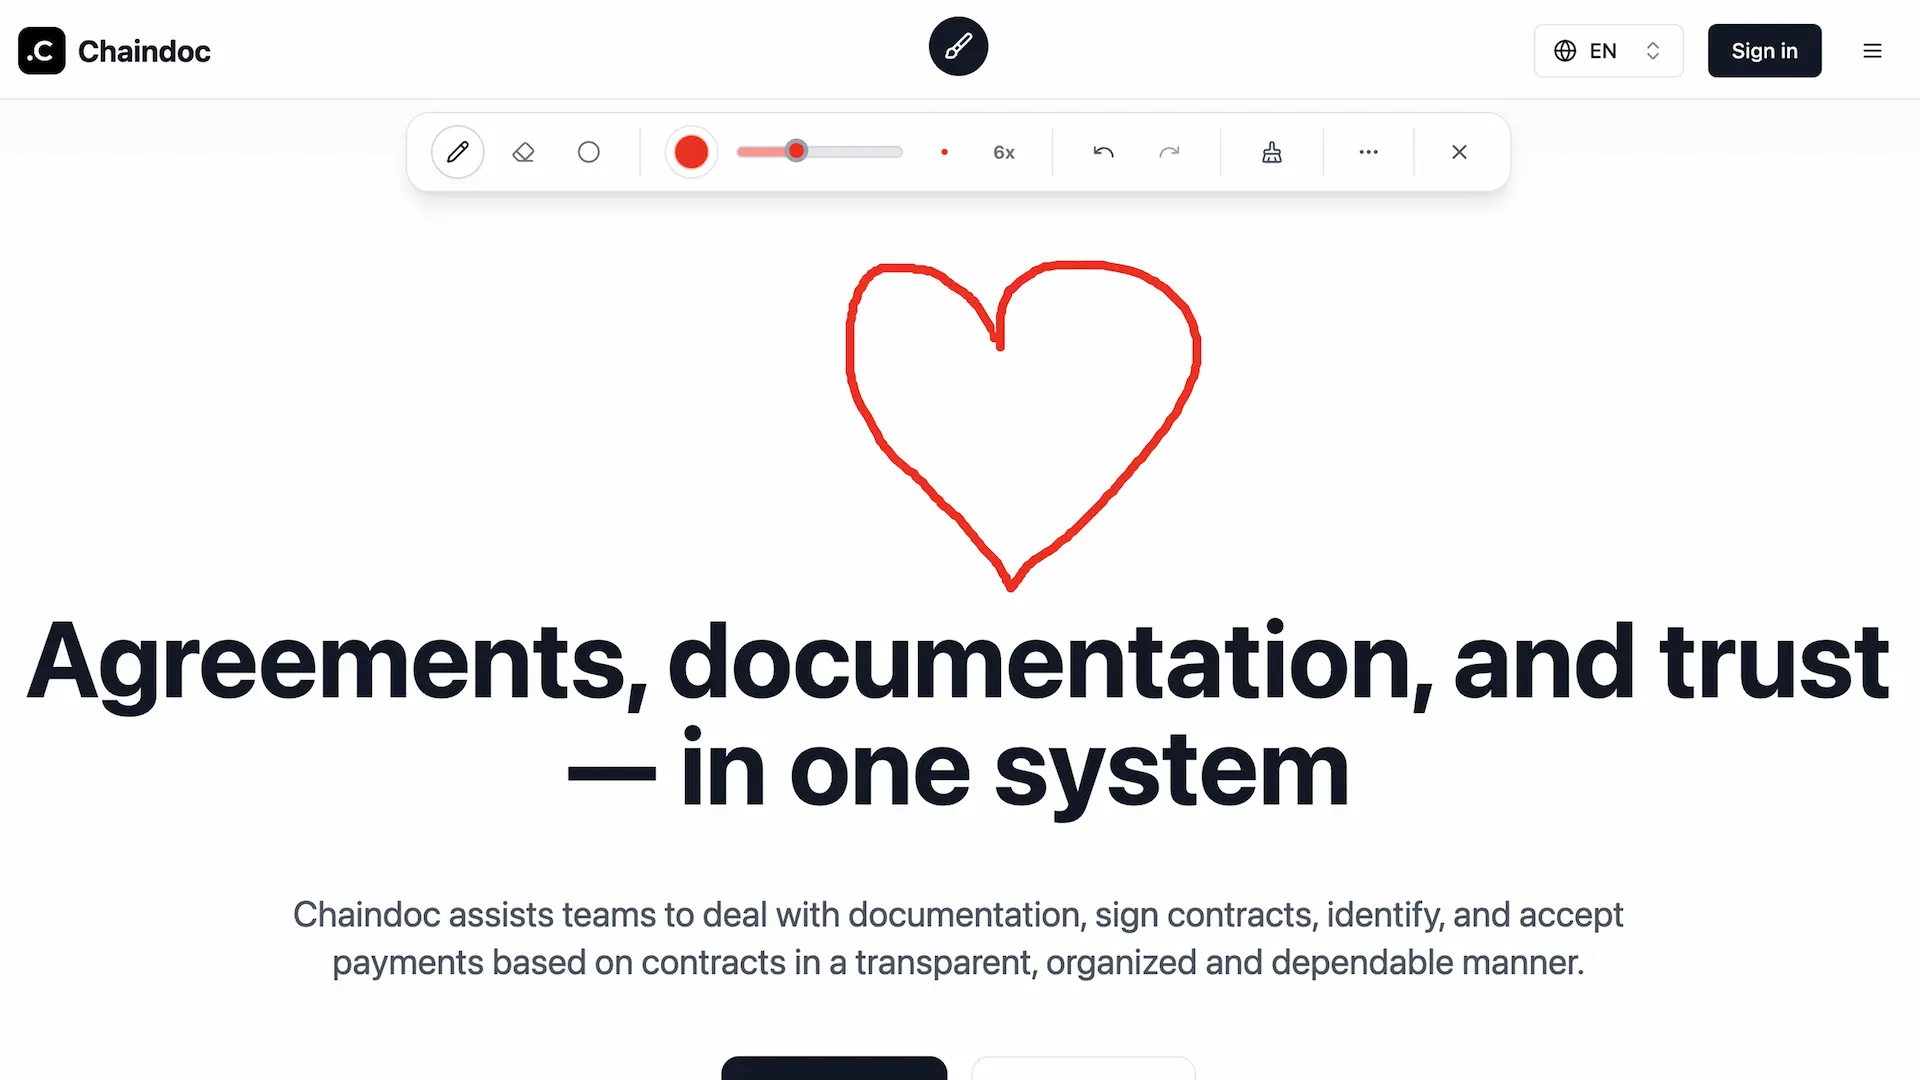Click the small red dot size preview
The height and width of the screenshot is (1080, 1920).
[x=944, y=152]
